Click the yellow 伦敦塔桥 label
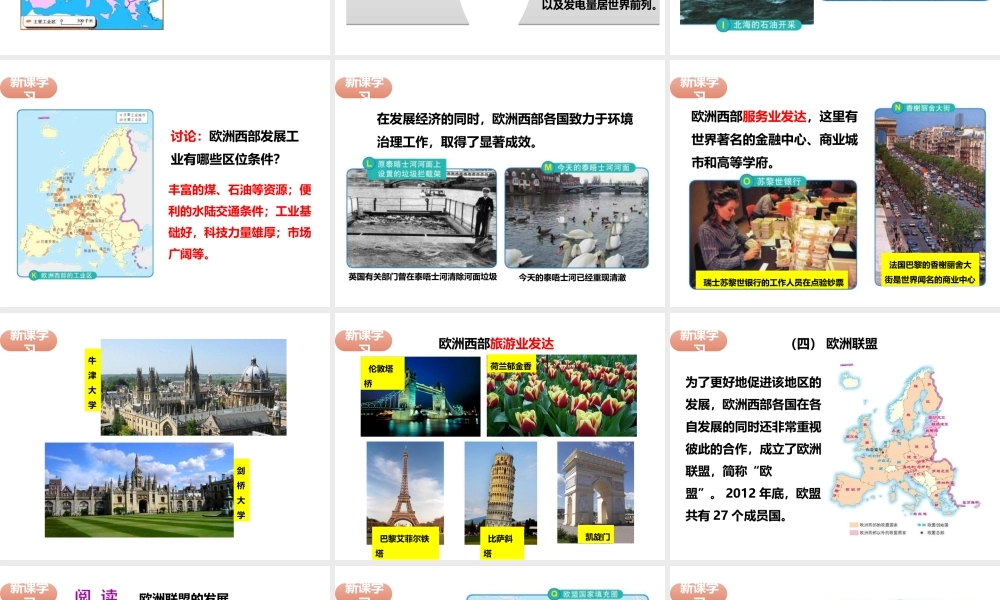 tap(382, 374)
